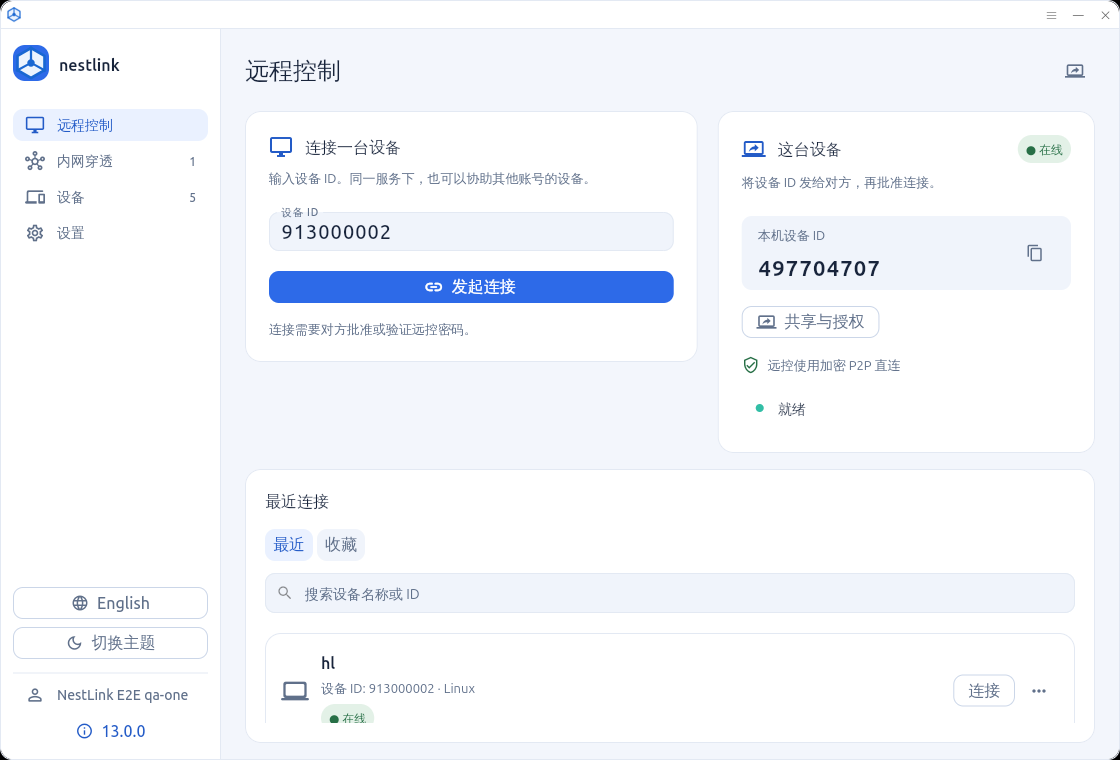Click the app icon in title bar
This screenshot has height=760, width=1120.
point(14,14)
